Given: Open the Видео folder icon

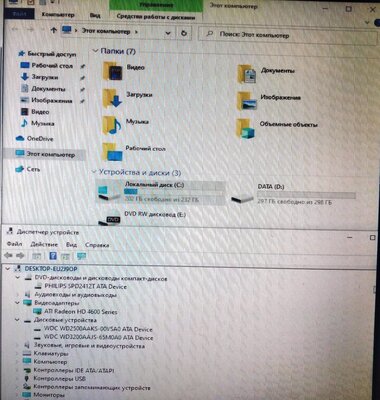Looking at the screenshot, I should tap(112, 71).
